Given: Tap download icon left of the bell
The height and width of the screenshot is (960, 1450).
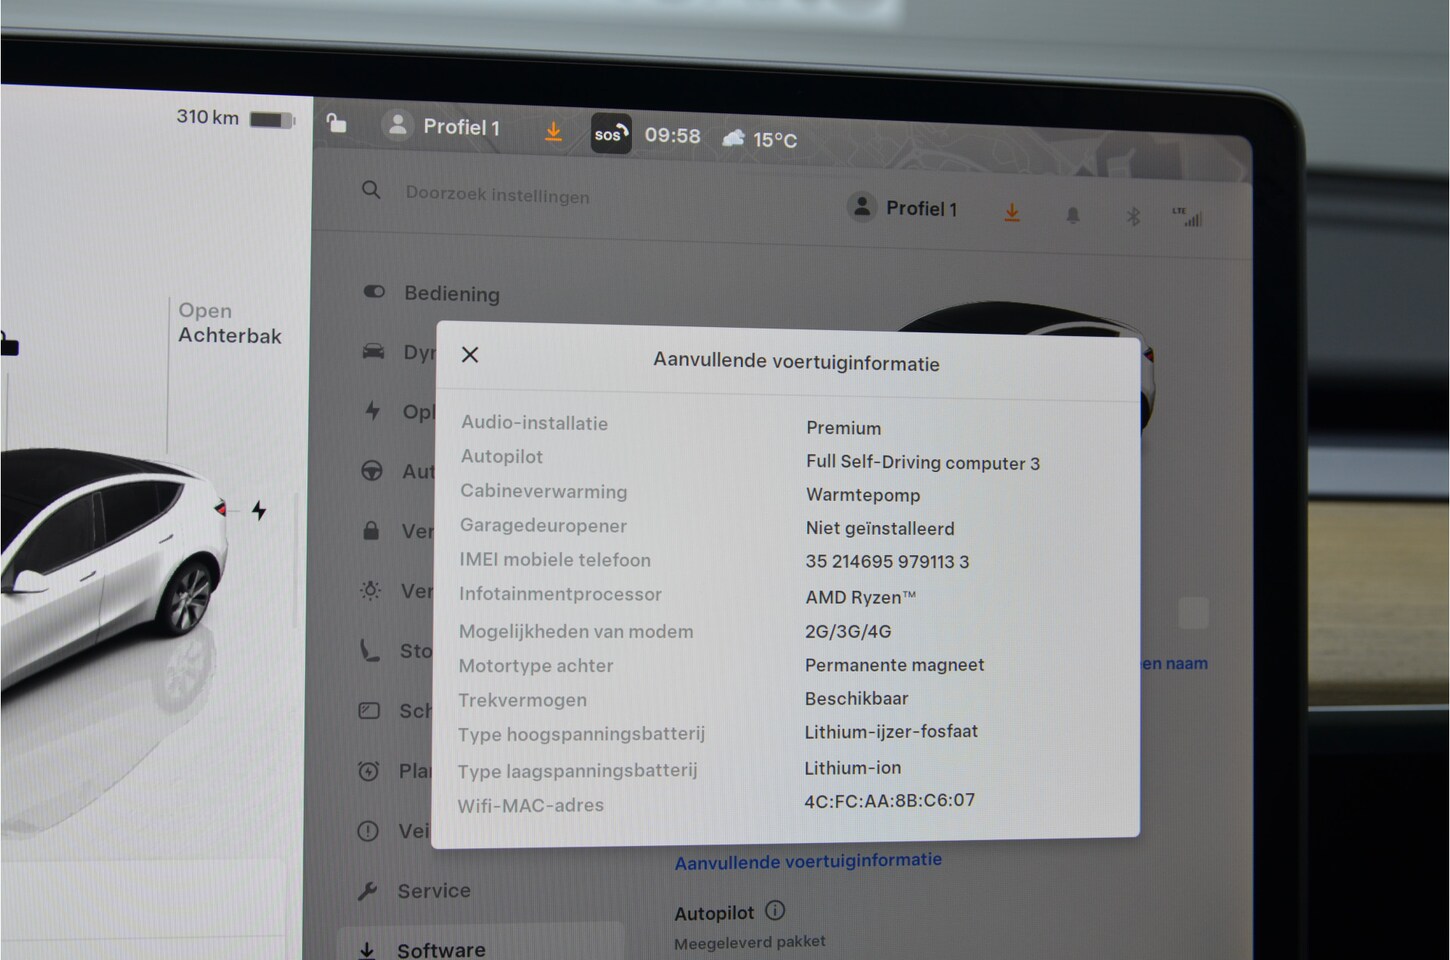Looking at the screenshot, I should click(x=1012, y=213).
